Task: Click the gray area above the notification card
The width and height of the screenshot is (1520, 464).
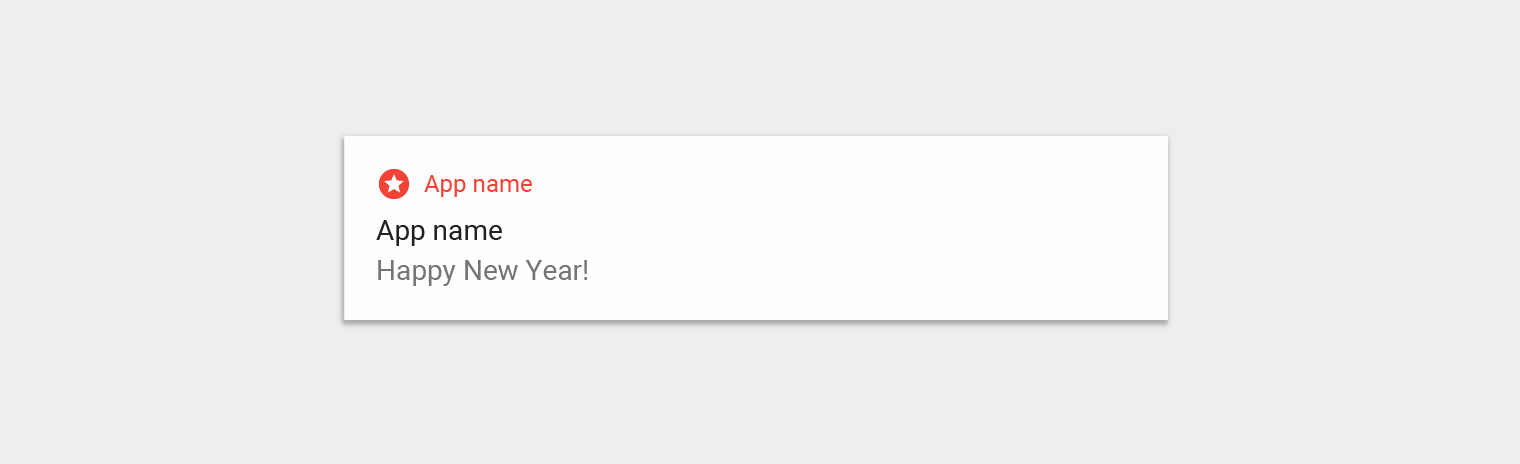Action: coord(756,68)
